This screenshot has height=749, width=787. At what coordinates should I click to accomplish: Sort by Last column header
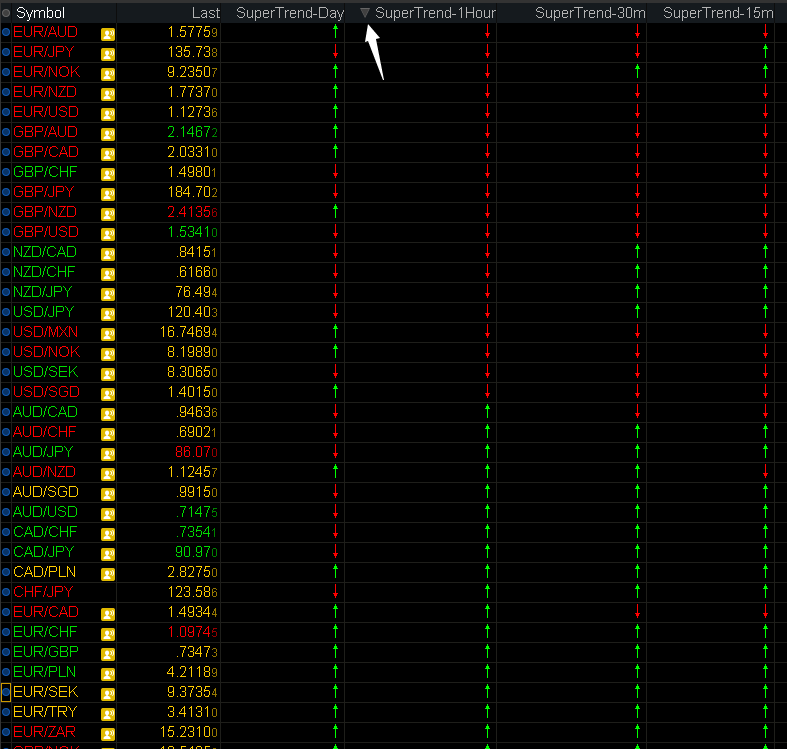coord(206,13)
